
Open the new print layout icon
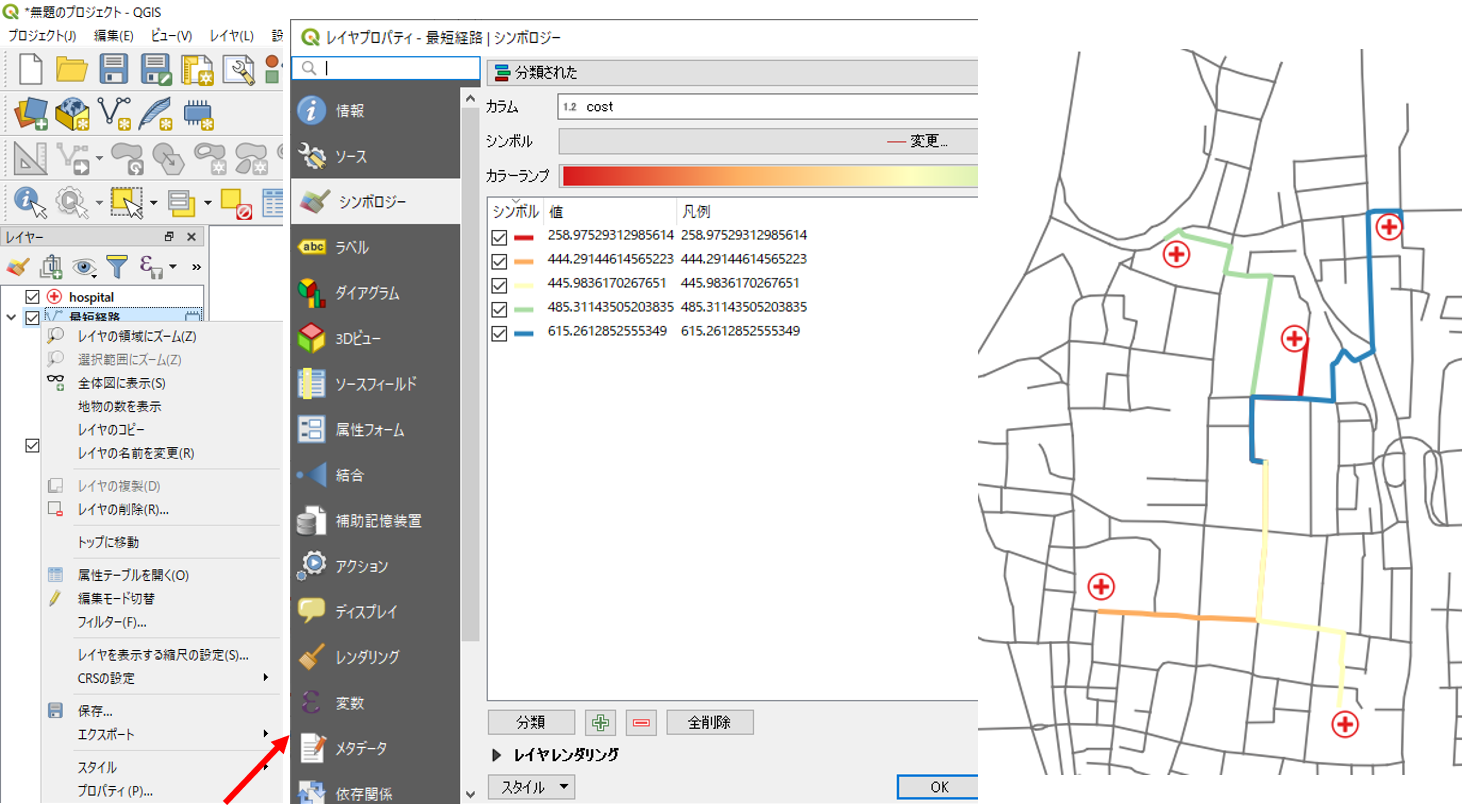pos(198,69)
